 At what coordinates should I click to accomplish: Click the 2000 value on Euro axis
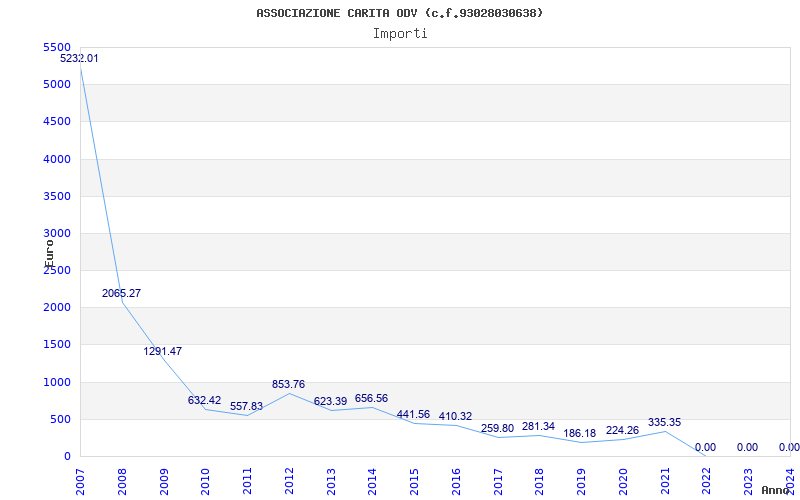tap(57, 308)
